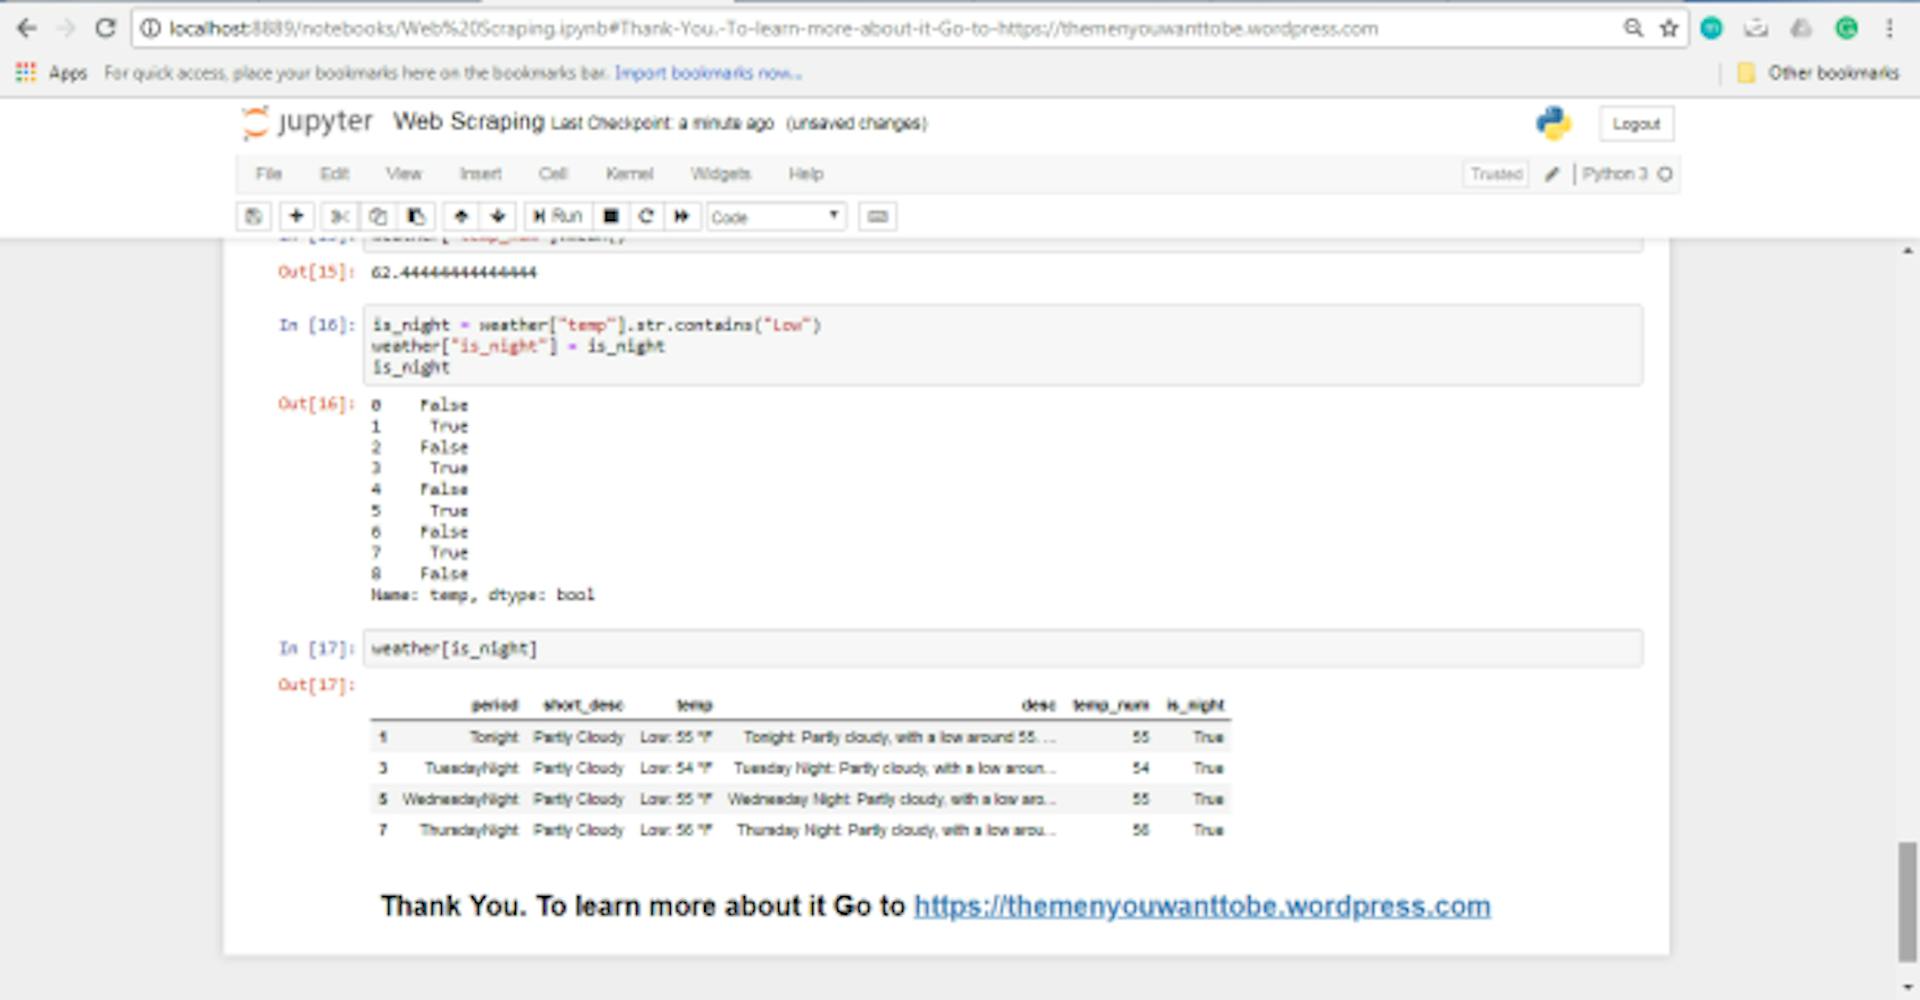Restart kernel and rerun all fast-forward icon
The height and width of the screenshot is (1000, 1920).
coord(682,216)
